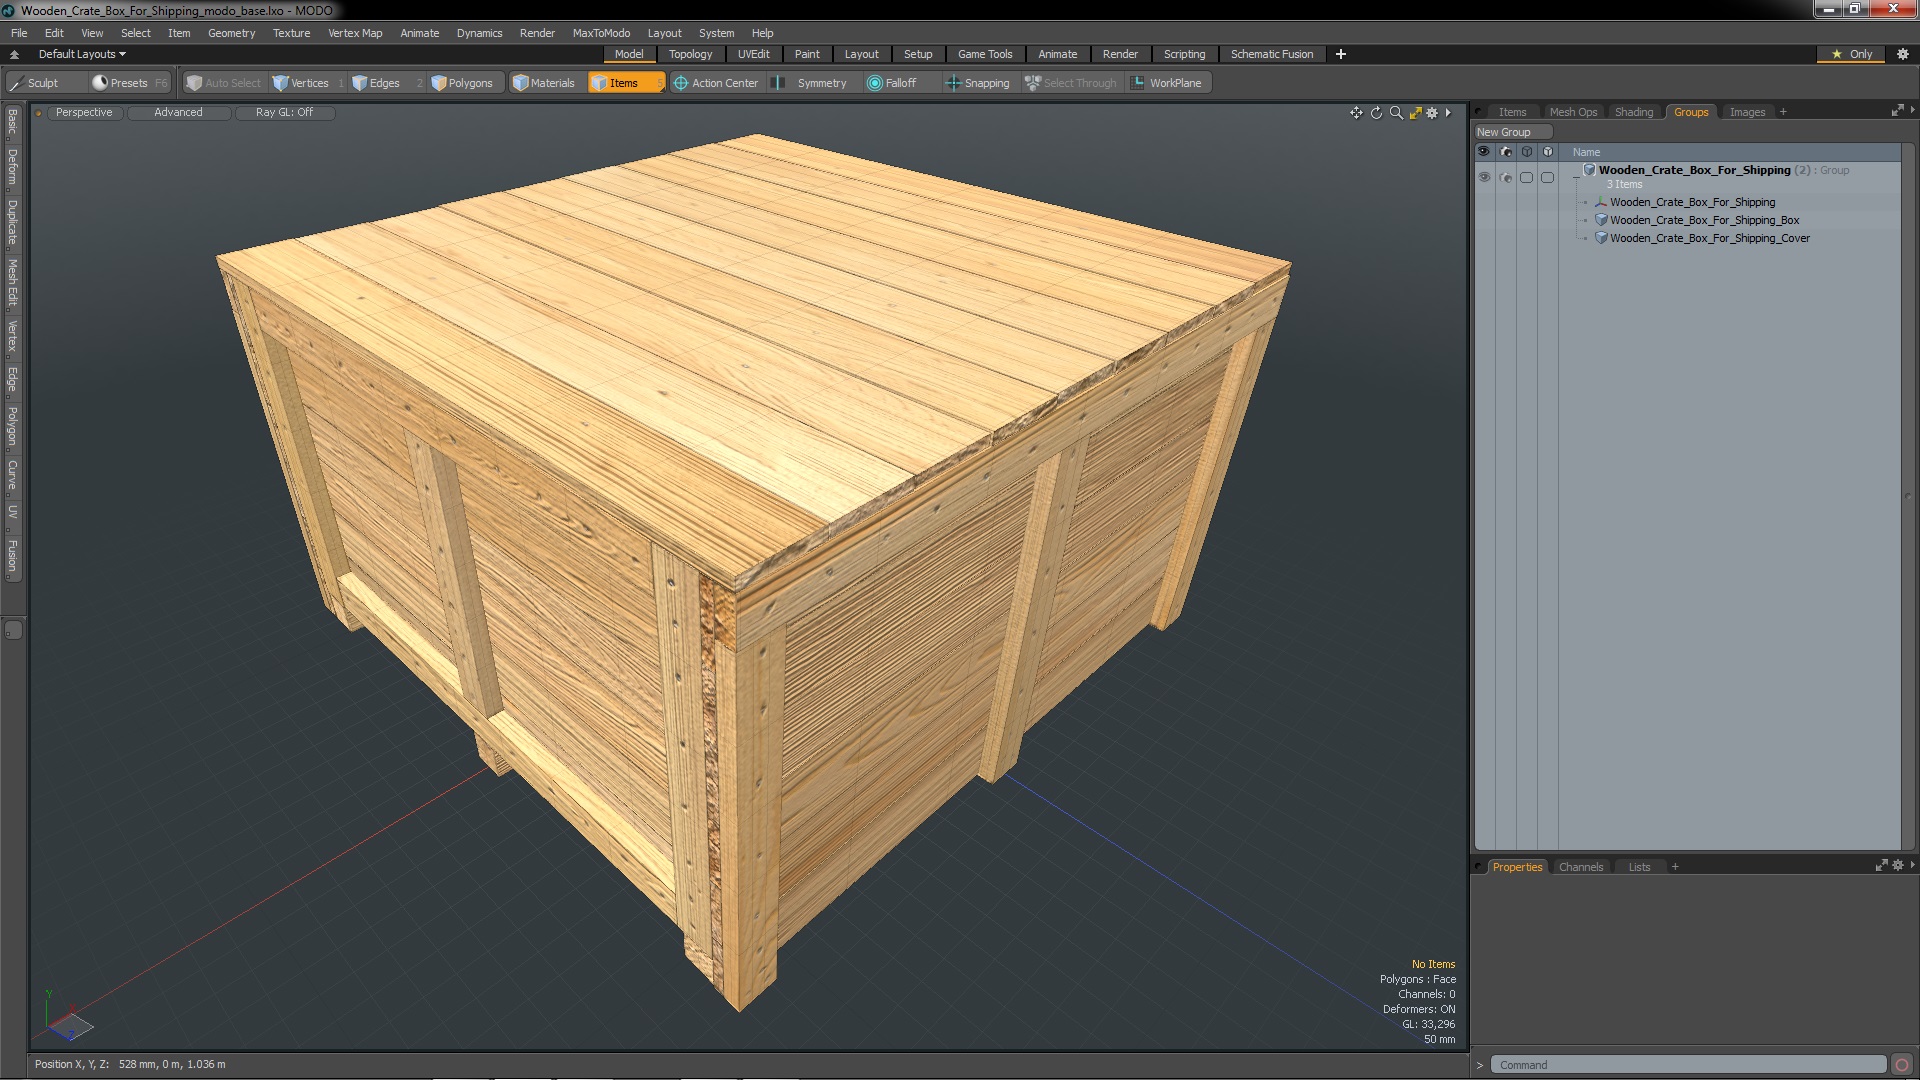Select the Items mode button
Viewport: 1920px width, 1080px height.
coord(625,83)
